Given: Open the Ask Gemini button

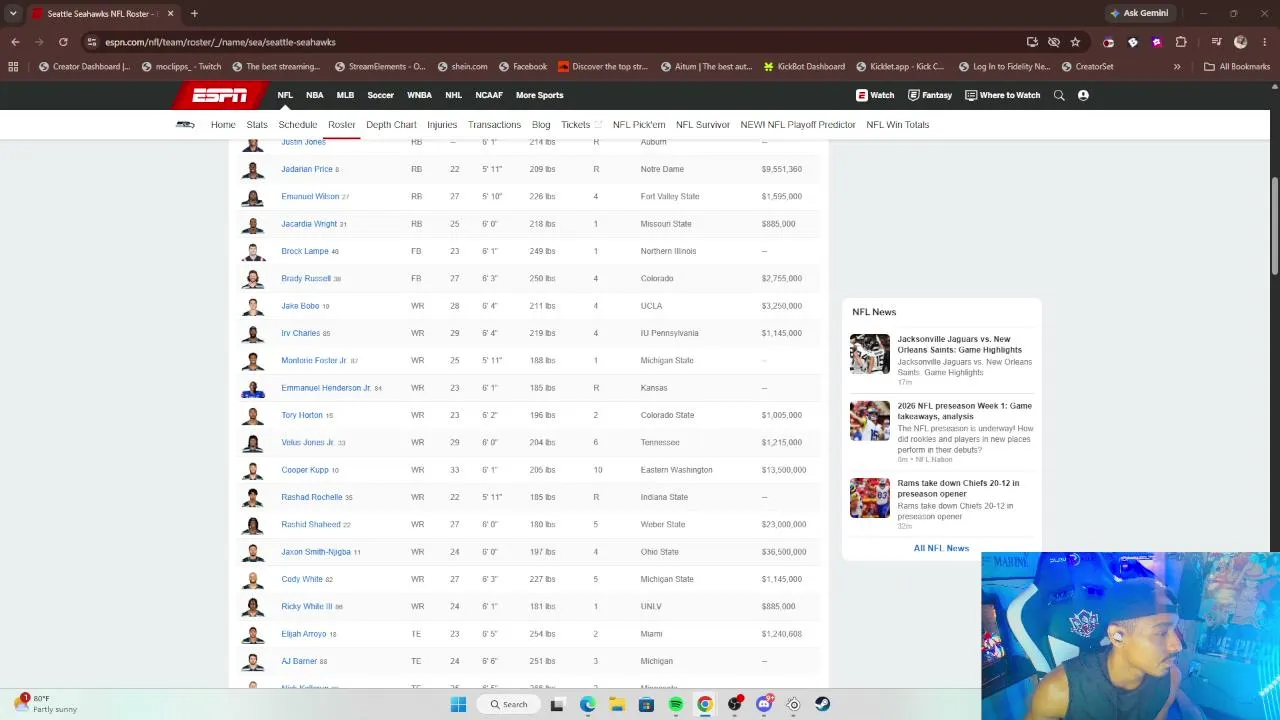Looking at the screenshot, I should 1139,14.
